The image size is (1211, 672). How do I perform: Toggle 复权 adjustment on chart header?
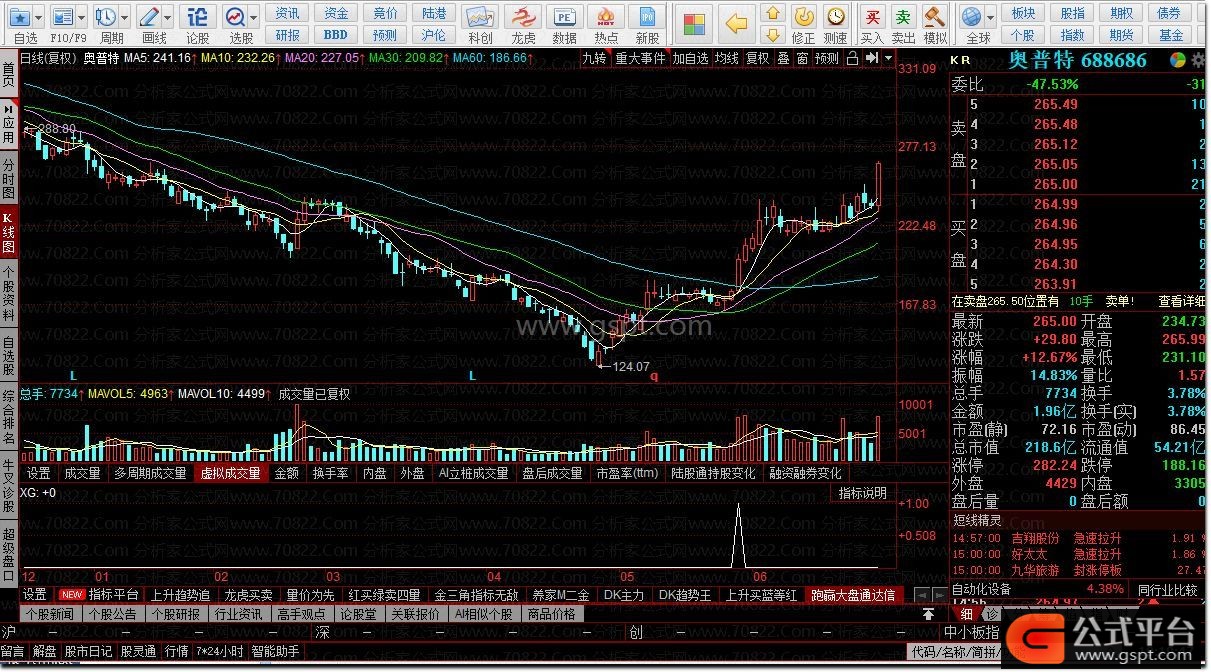(x=758, y=58)
